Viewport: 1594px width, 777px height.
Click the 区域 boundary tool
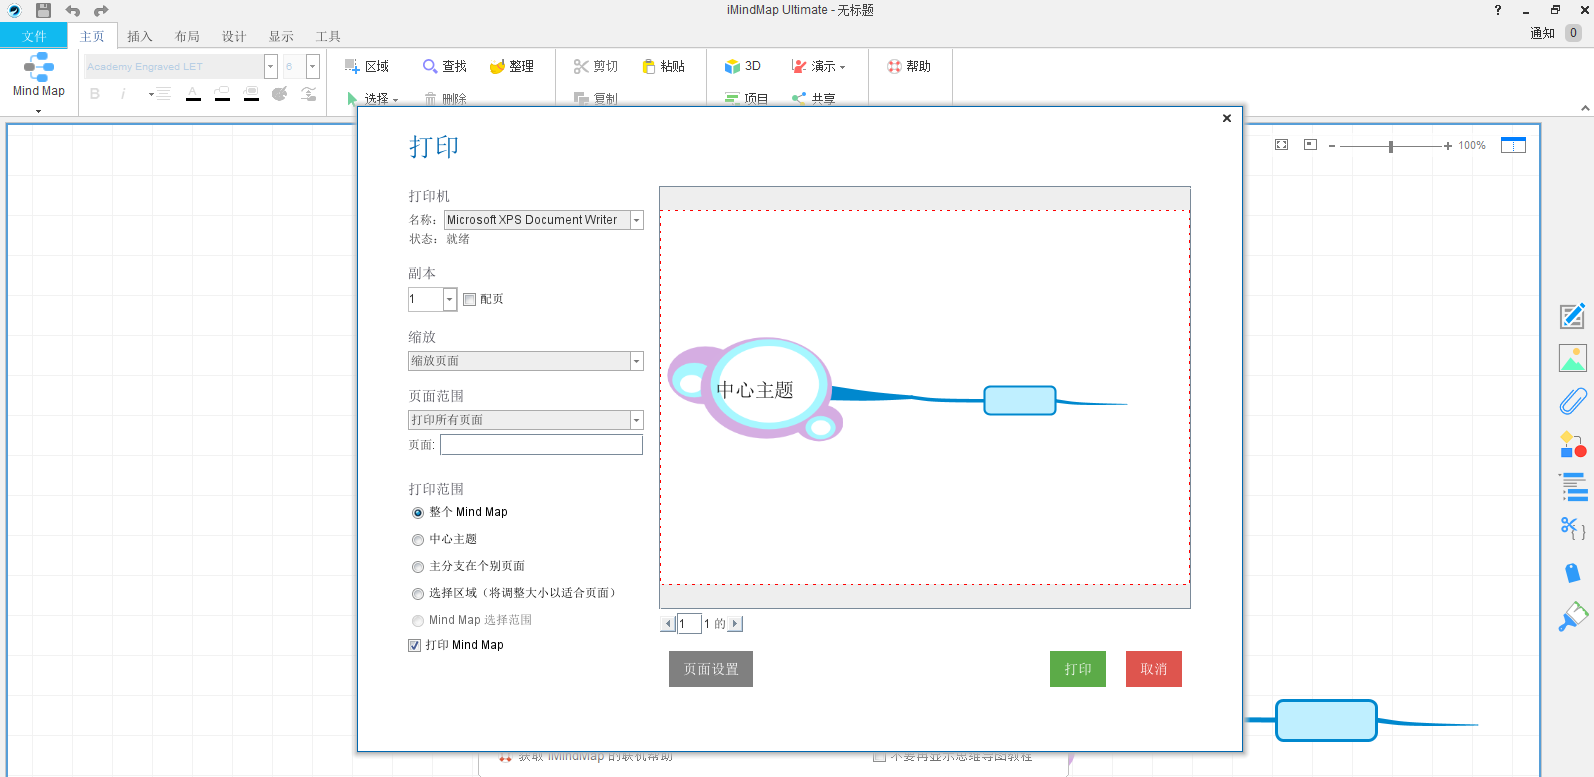point(367,66)
